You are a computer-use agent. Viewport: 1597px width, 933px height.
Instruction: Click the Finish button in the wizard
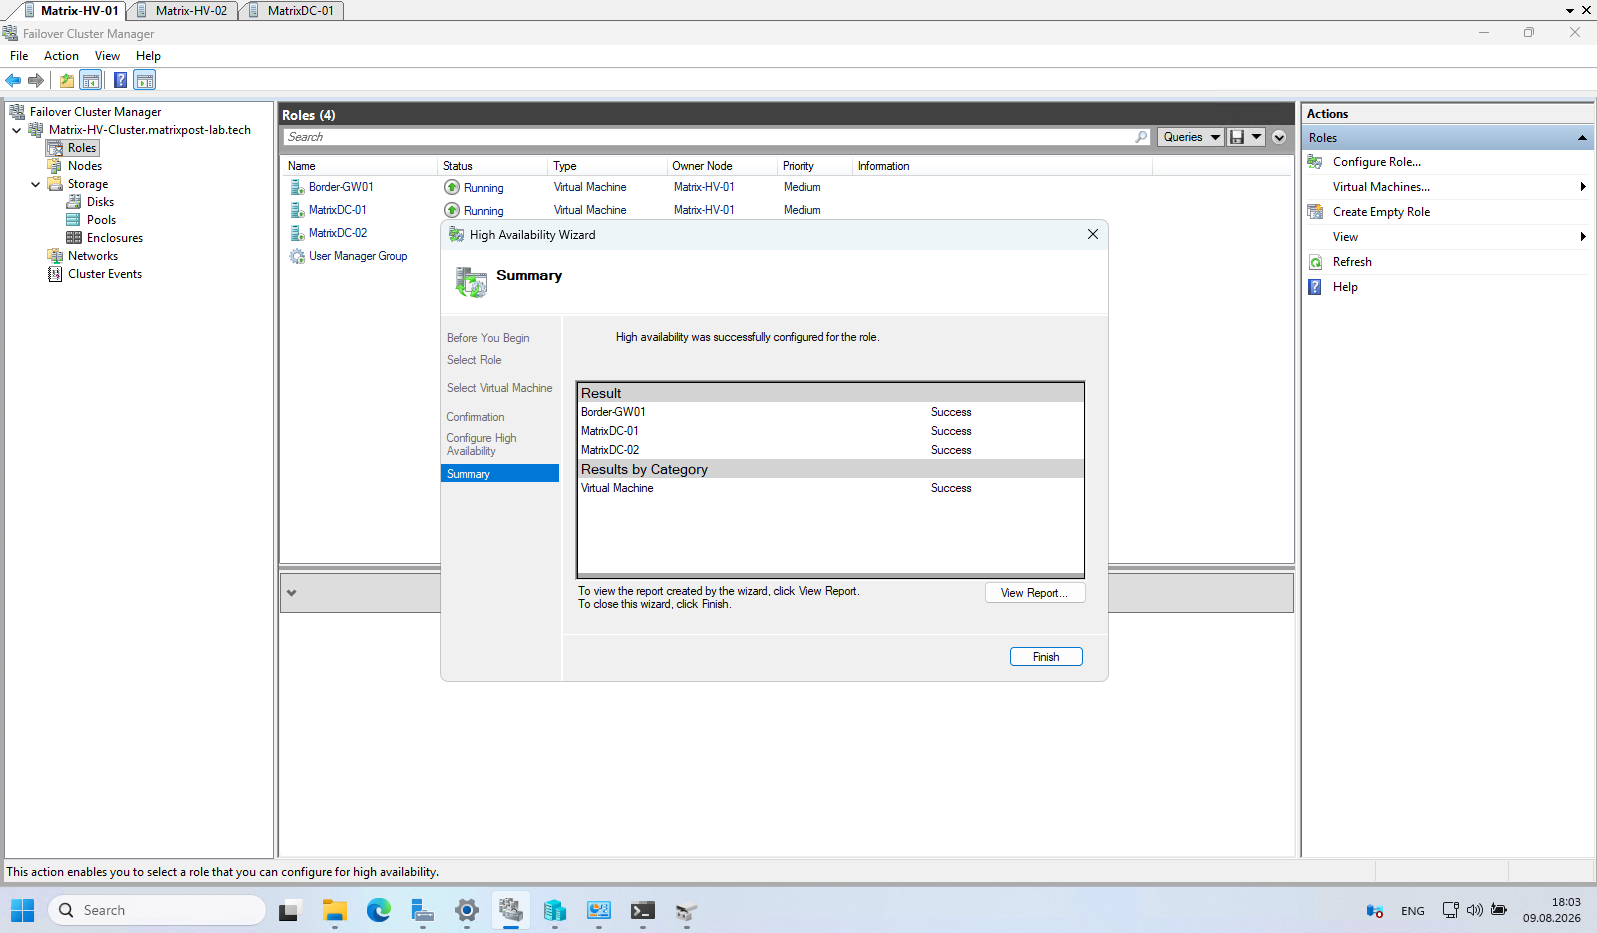[x=1046, y=657]
